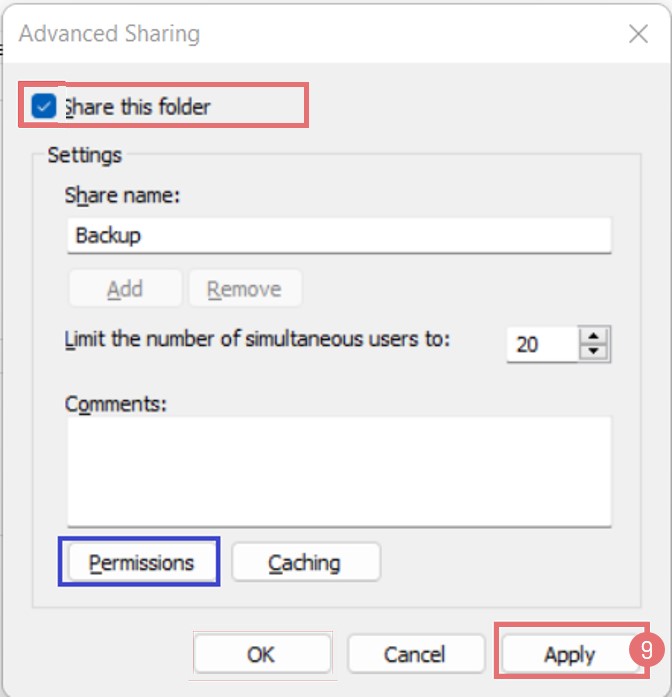Click the red number 9 badge
Viewport: 672px width, 697px height.
click(x=648, y=650)
